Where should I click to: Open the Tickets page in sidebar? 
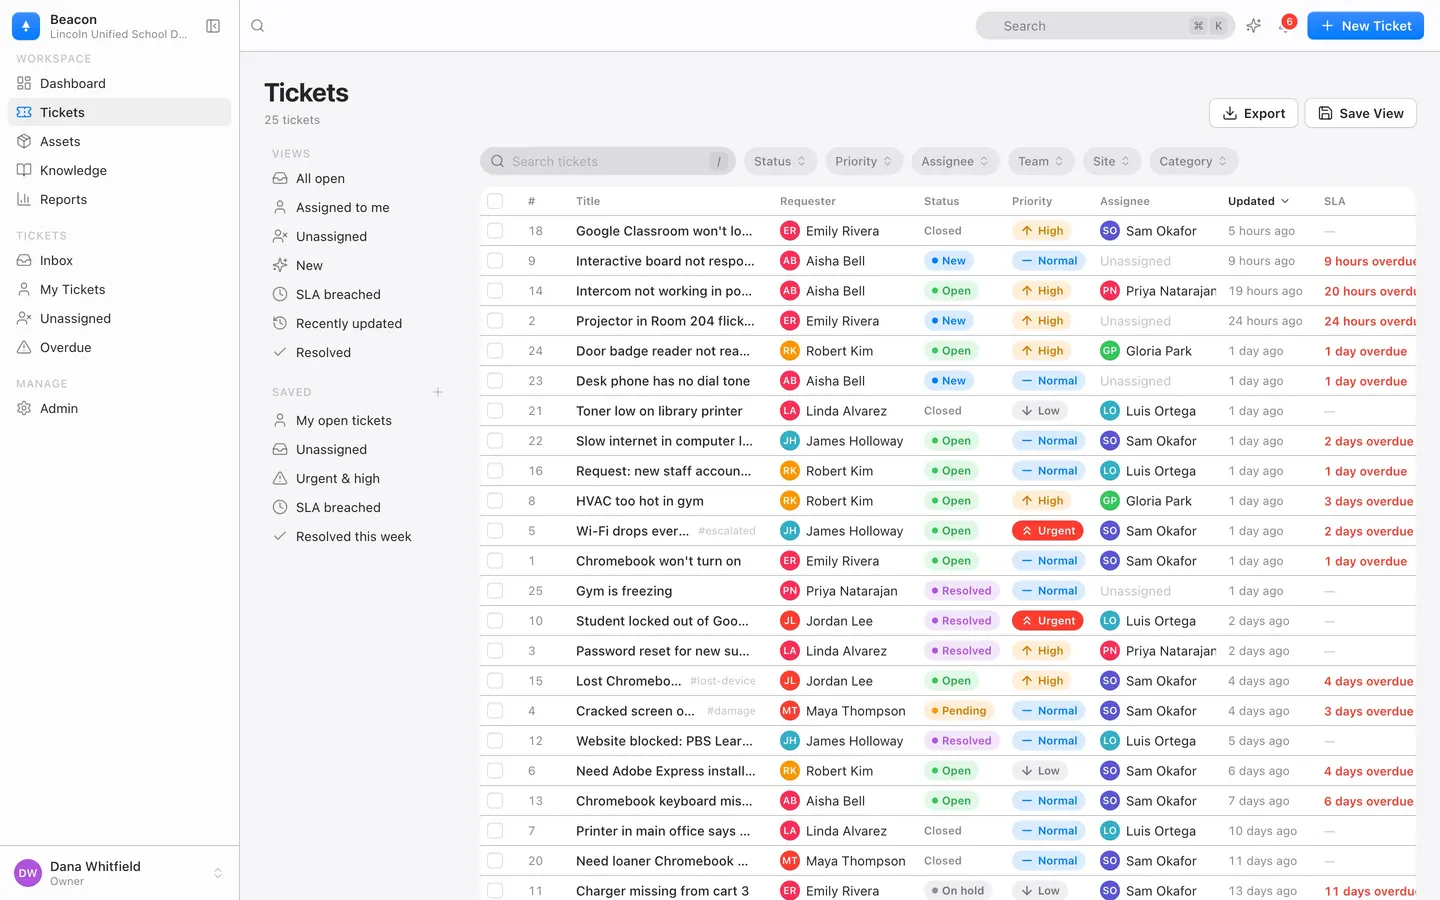(119, 112)
